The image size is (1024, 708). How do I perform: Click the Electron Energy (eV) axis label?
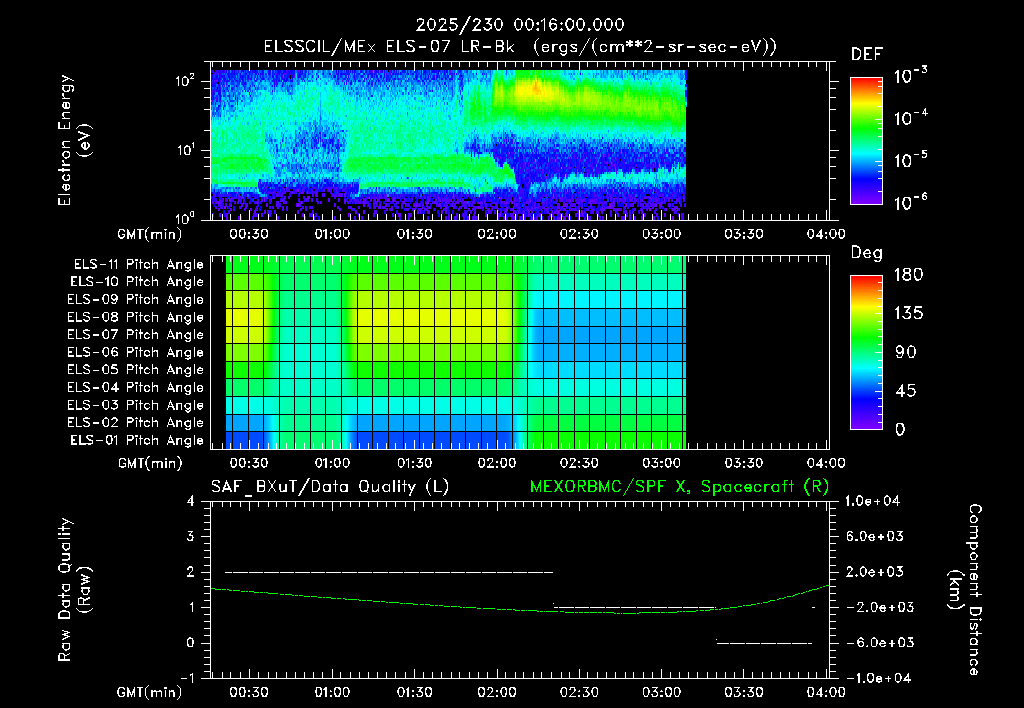[x=74, y=140]
